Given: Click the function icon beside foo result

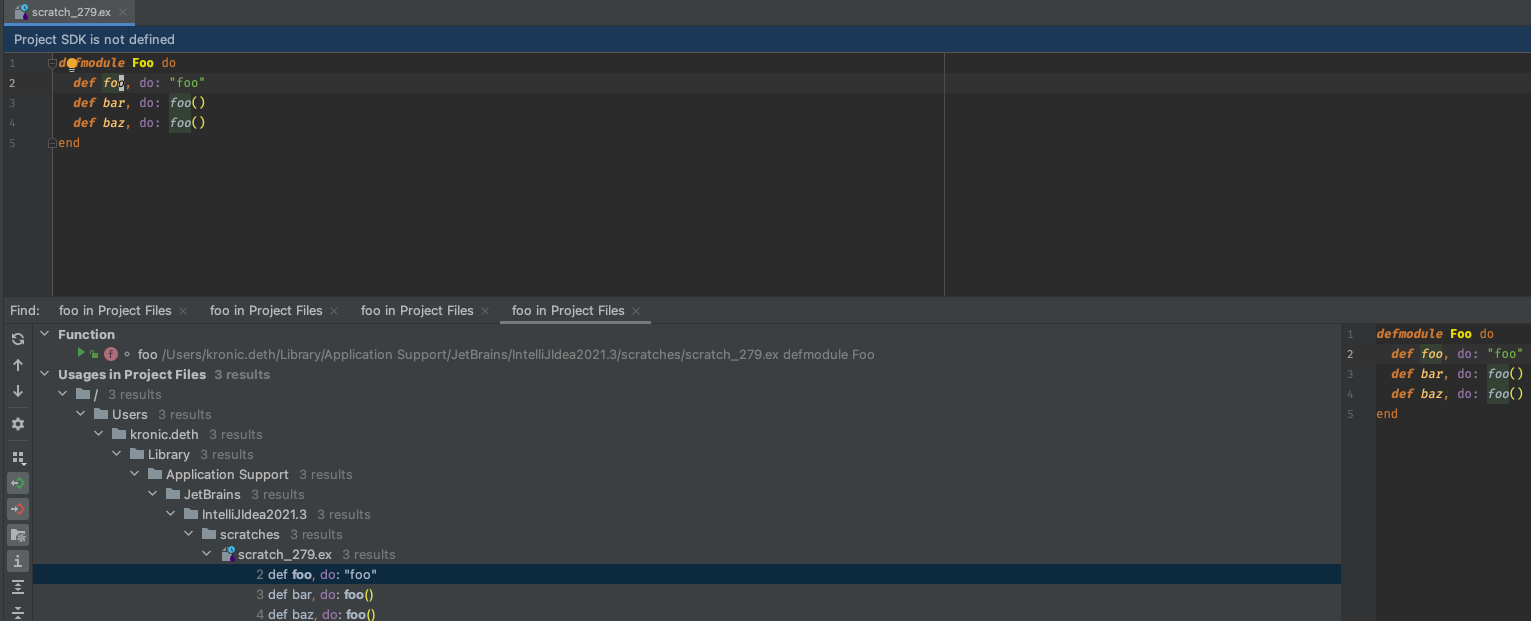Looking at the screenshot, I should tap(110, 354).
